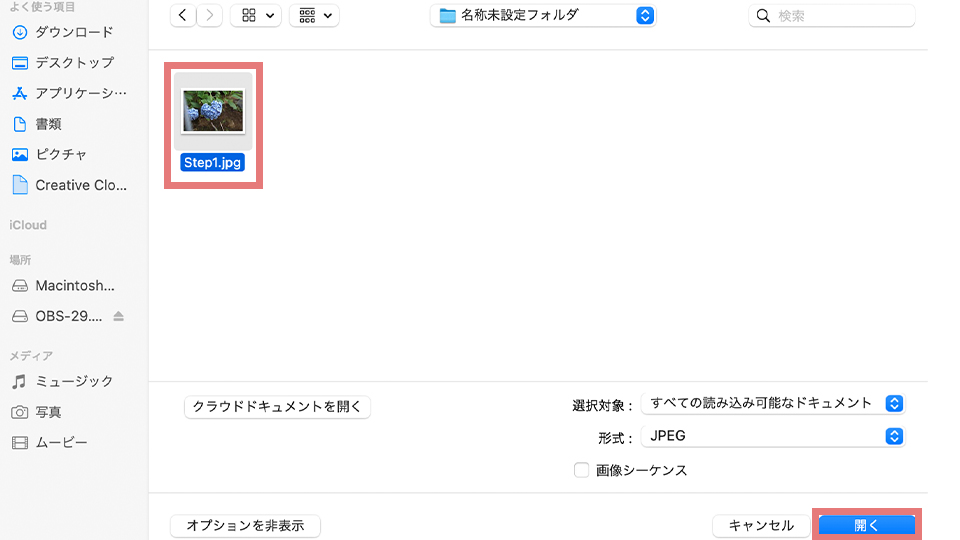The width and height of the screenshot is (960, 540).
Task: Click the Step1.jpg file name label
Action: point(212,162)
